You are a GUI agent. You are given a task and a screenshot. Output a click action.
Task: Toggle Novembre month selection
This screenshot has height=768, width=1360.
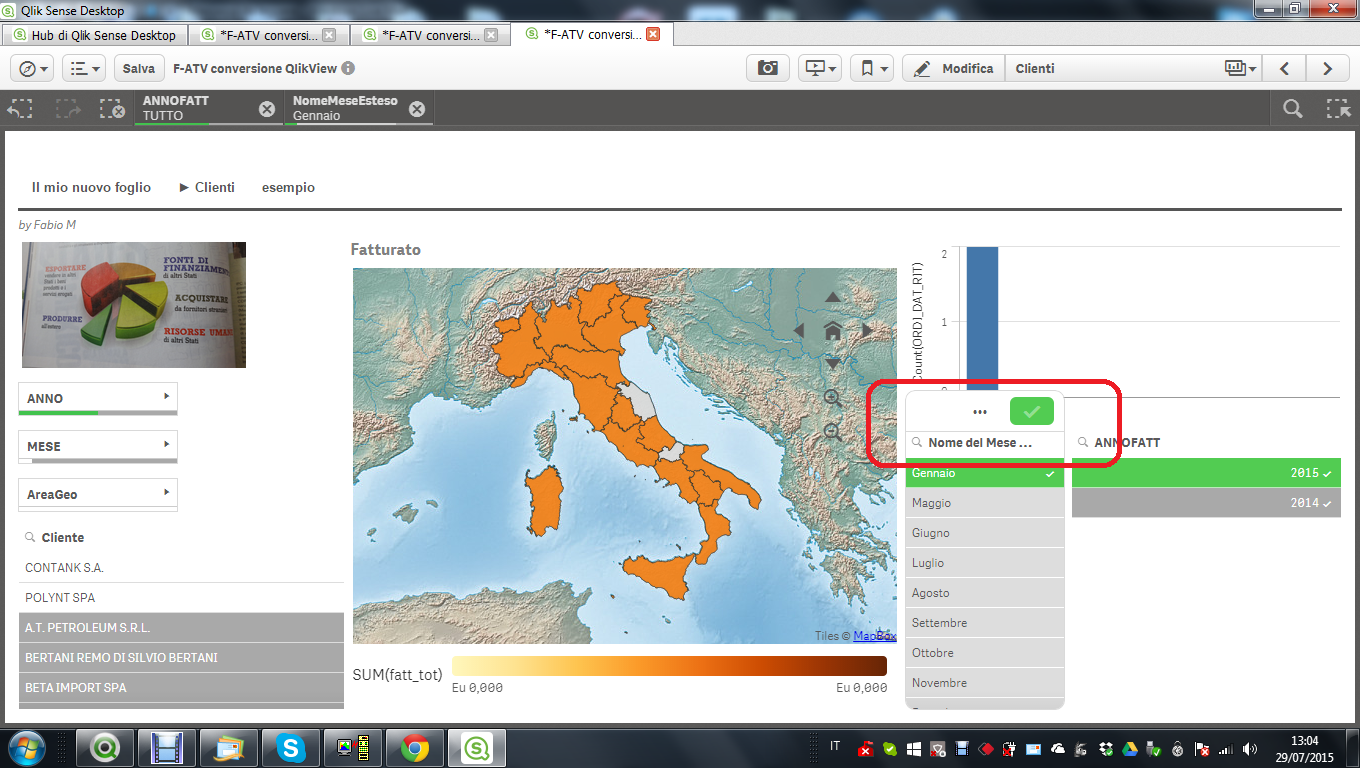pos(985,683)
